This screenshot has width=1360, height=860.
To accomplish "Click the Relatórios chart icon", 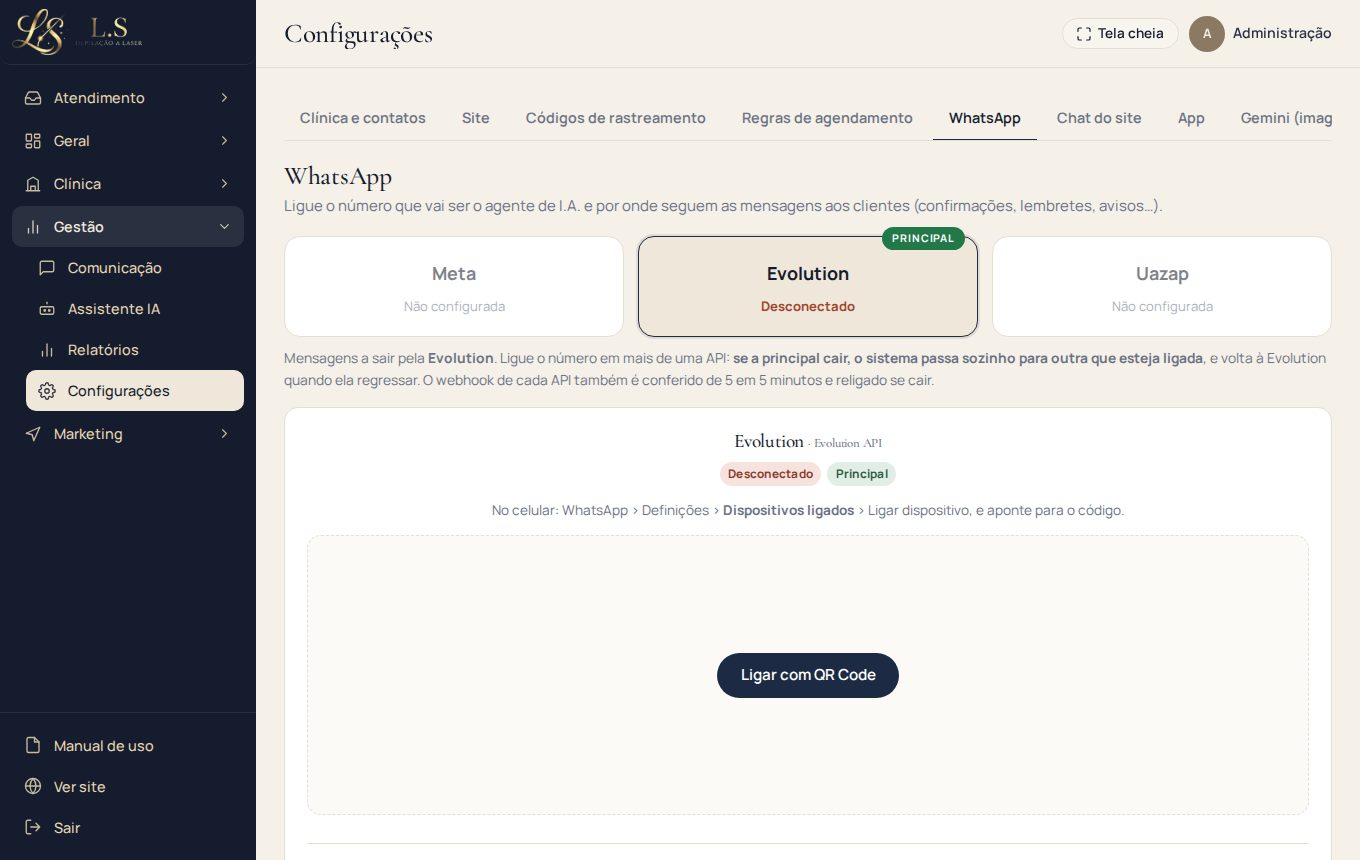I will click(x=47, y=350).
